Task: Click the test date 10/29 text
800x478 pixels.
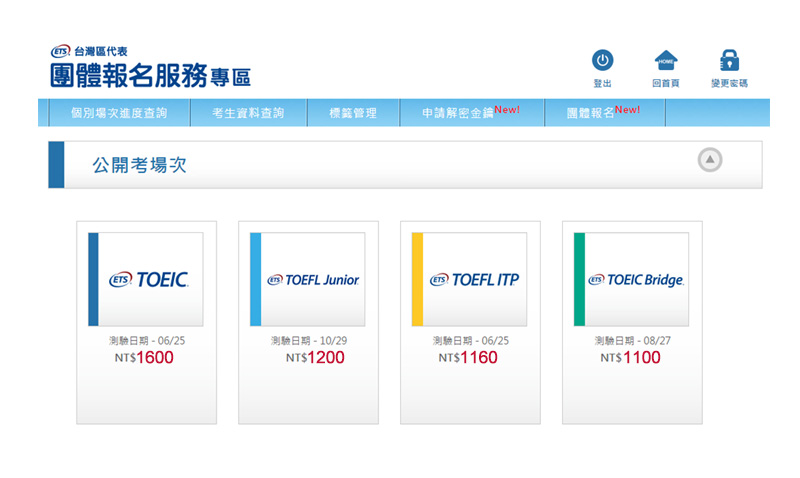Action: (309, 341)
